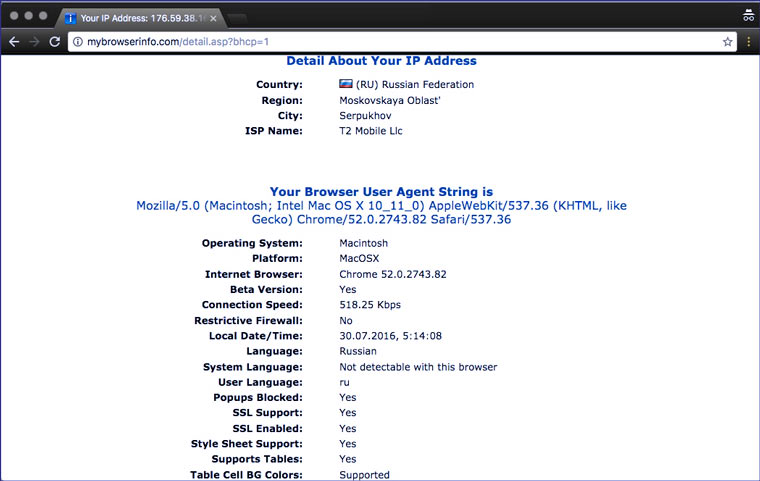760x481 pixels.
Task: Click (RU) Russian Federation value
Action: click(x=415, y=84)
